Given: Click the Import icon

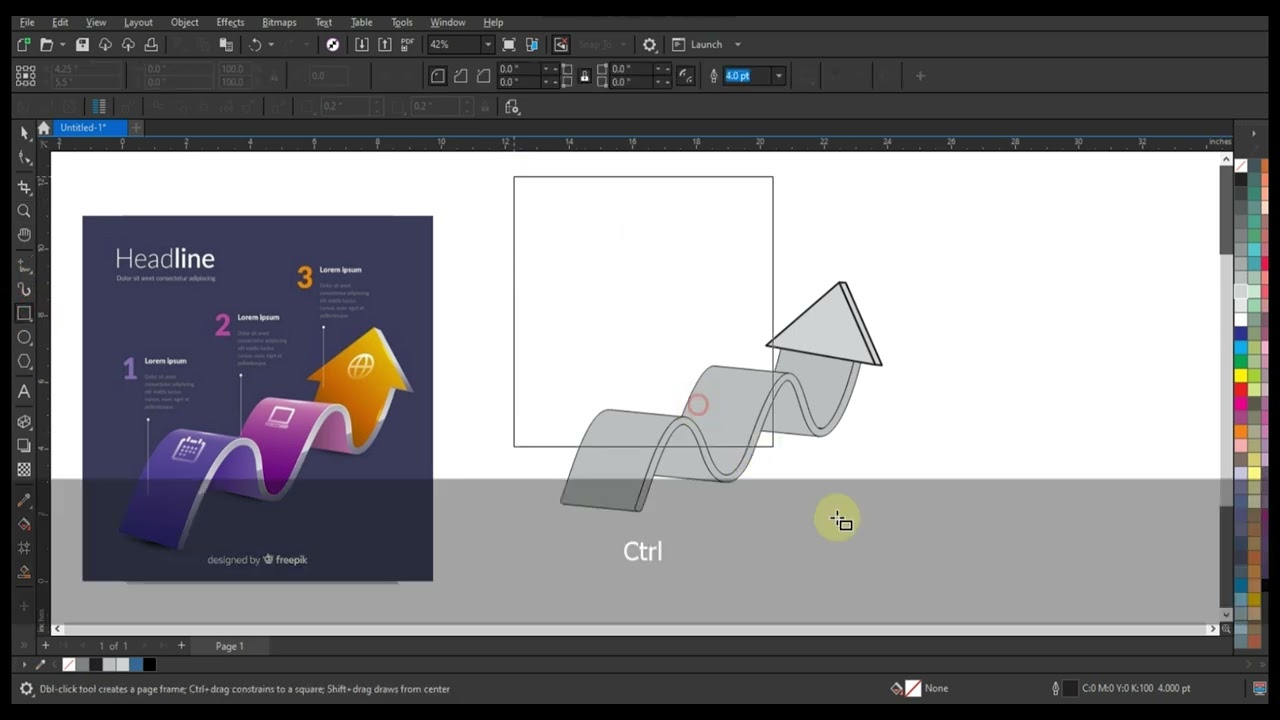Looking at the screenshot, I should click(x=361, y=44).
